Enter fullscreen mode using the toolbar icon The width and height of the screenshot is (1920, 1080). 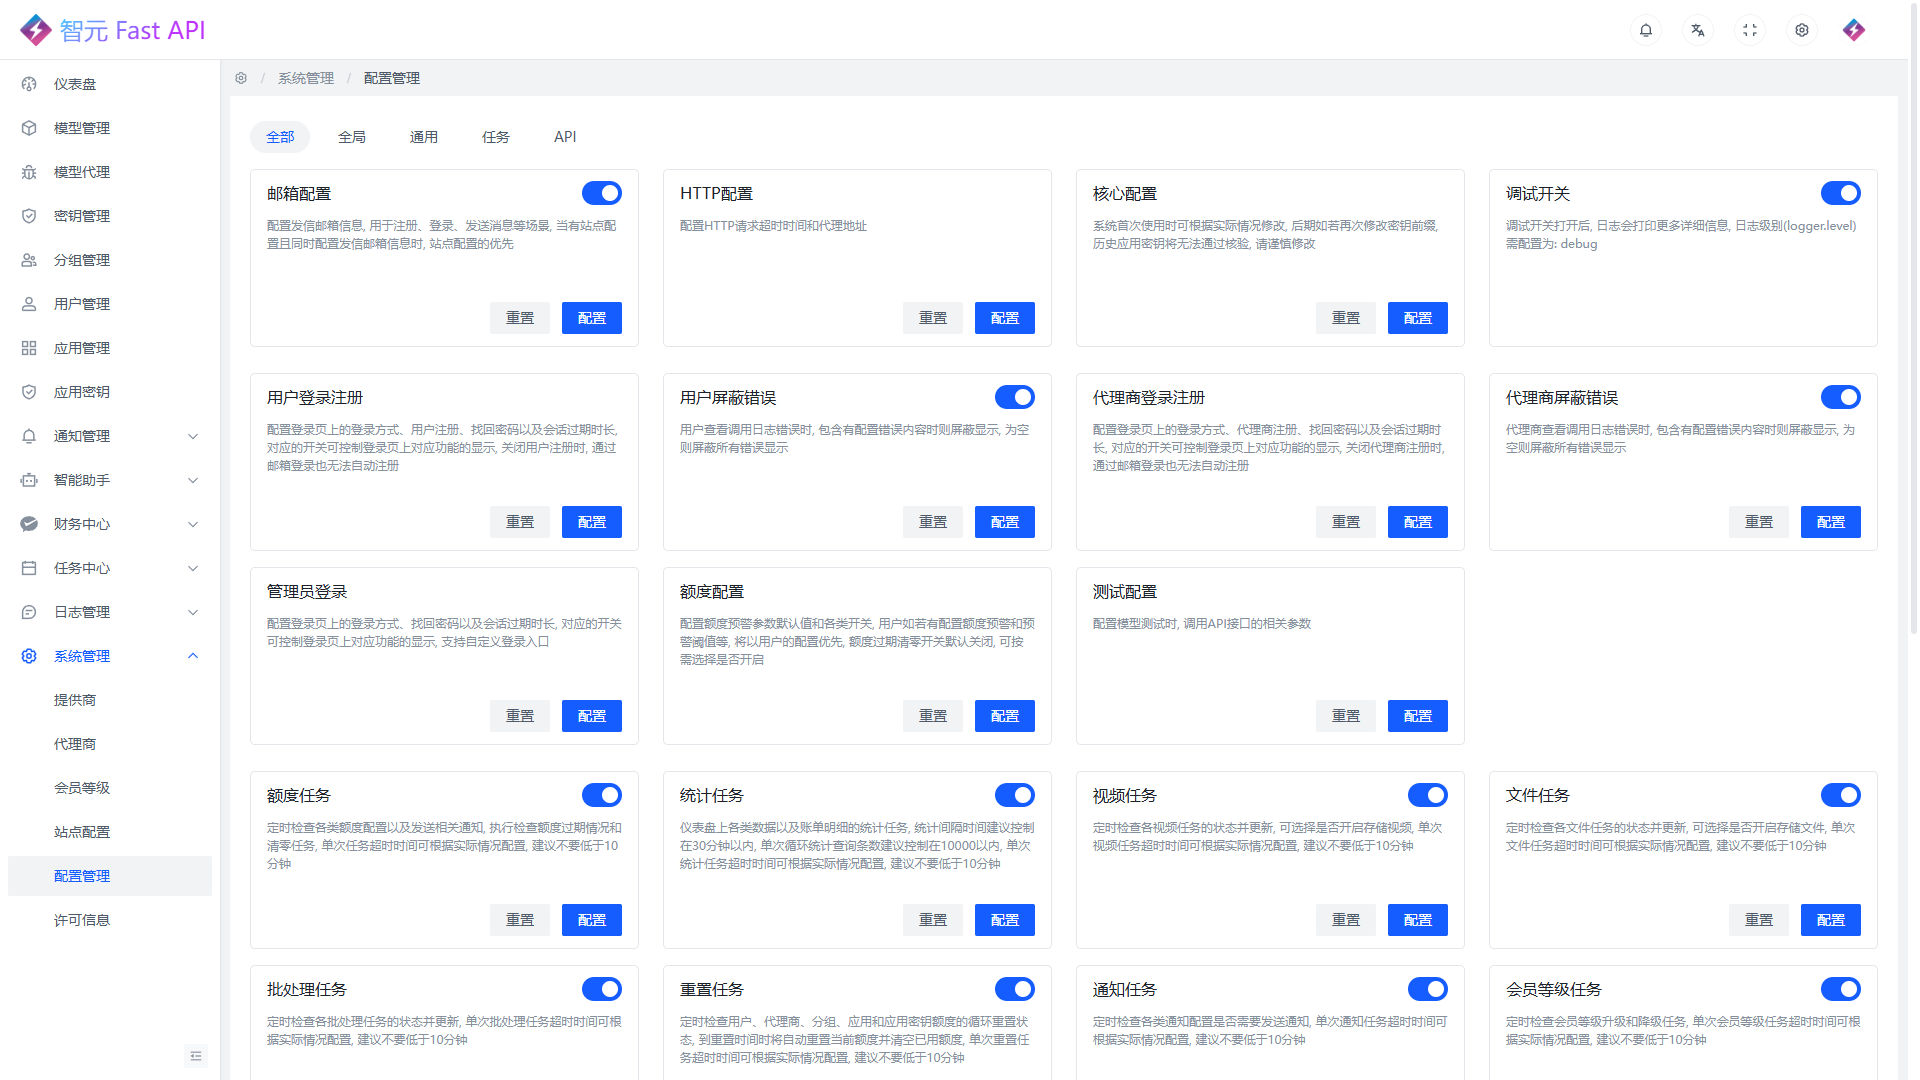(x=1750, y=30)
